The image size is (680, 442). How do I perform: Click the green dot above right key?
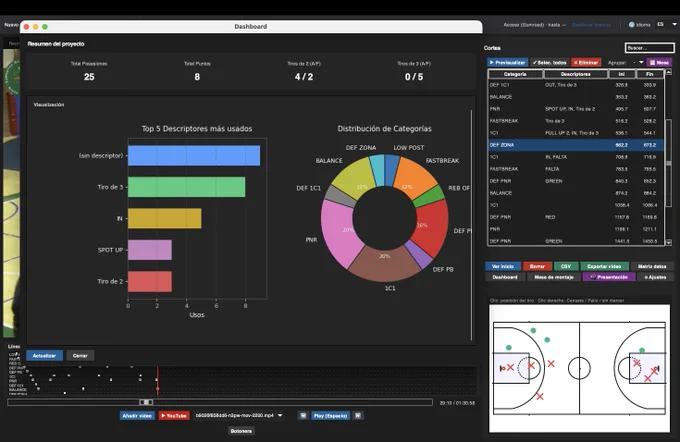point(642,350)
